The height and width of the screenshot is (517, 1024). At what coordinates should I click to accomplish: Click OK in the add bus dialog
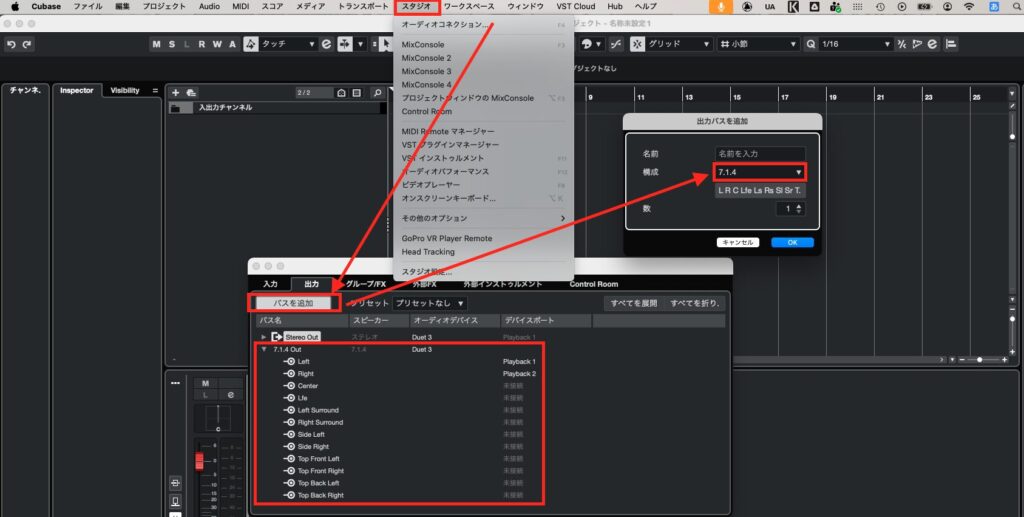[x=792, y=242]
